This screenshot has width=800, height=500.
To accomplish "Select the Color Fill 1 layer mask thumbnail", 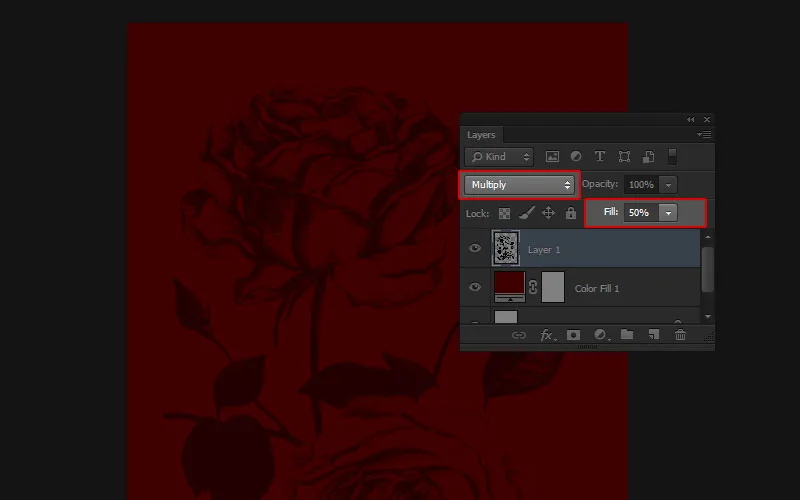I will click(553, 287).
